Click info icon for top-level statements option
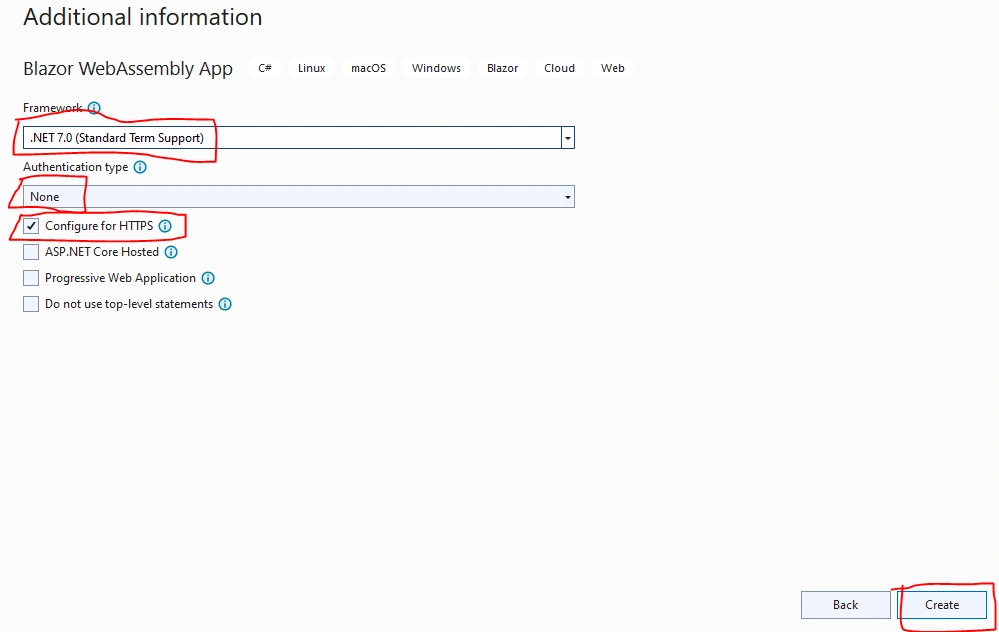Viewport: 999px width, 632px height. (225, 305)
